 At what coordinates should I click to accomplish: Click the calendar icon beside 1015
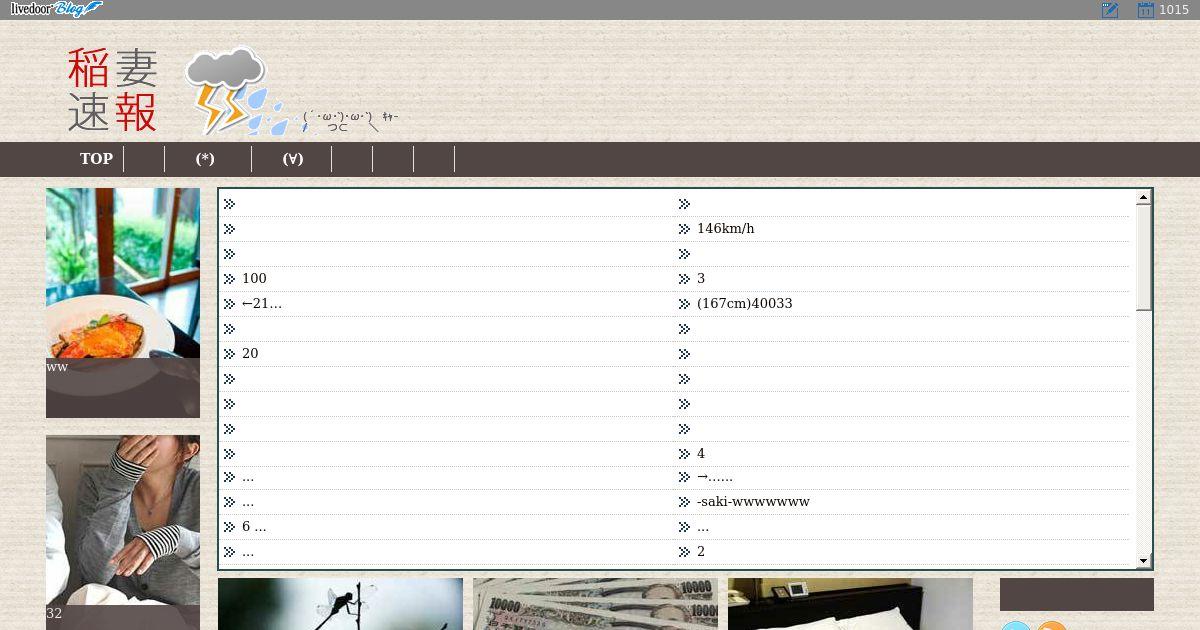(1146, 10)
